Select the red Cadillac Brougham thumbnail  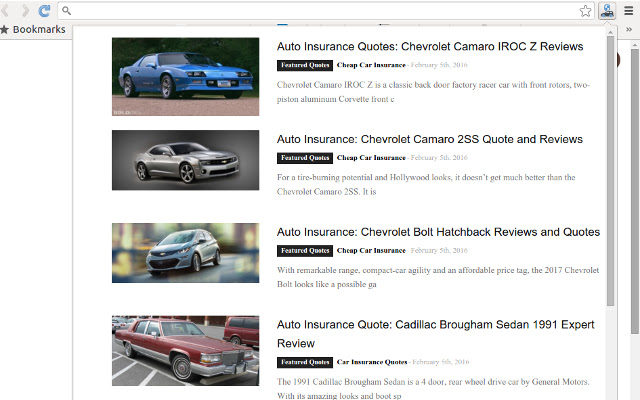[185, 351]
